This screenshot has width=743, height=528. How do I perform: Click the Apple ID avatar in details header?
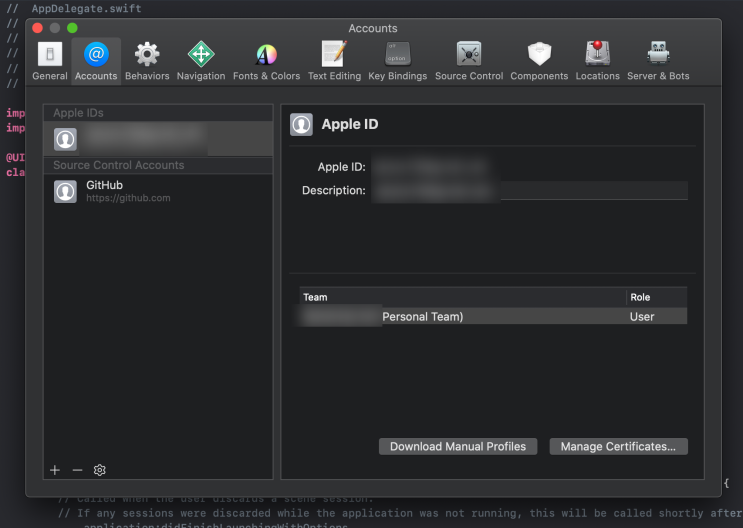coord(301,124)
